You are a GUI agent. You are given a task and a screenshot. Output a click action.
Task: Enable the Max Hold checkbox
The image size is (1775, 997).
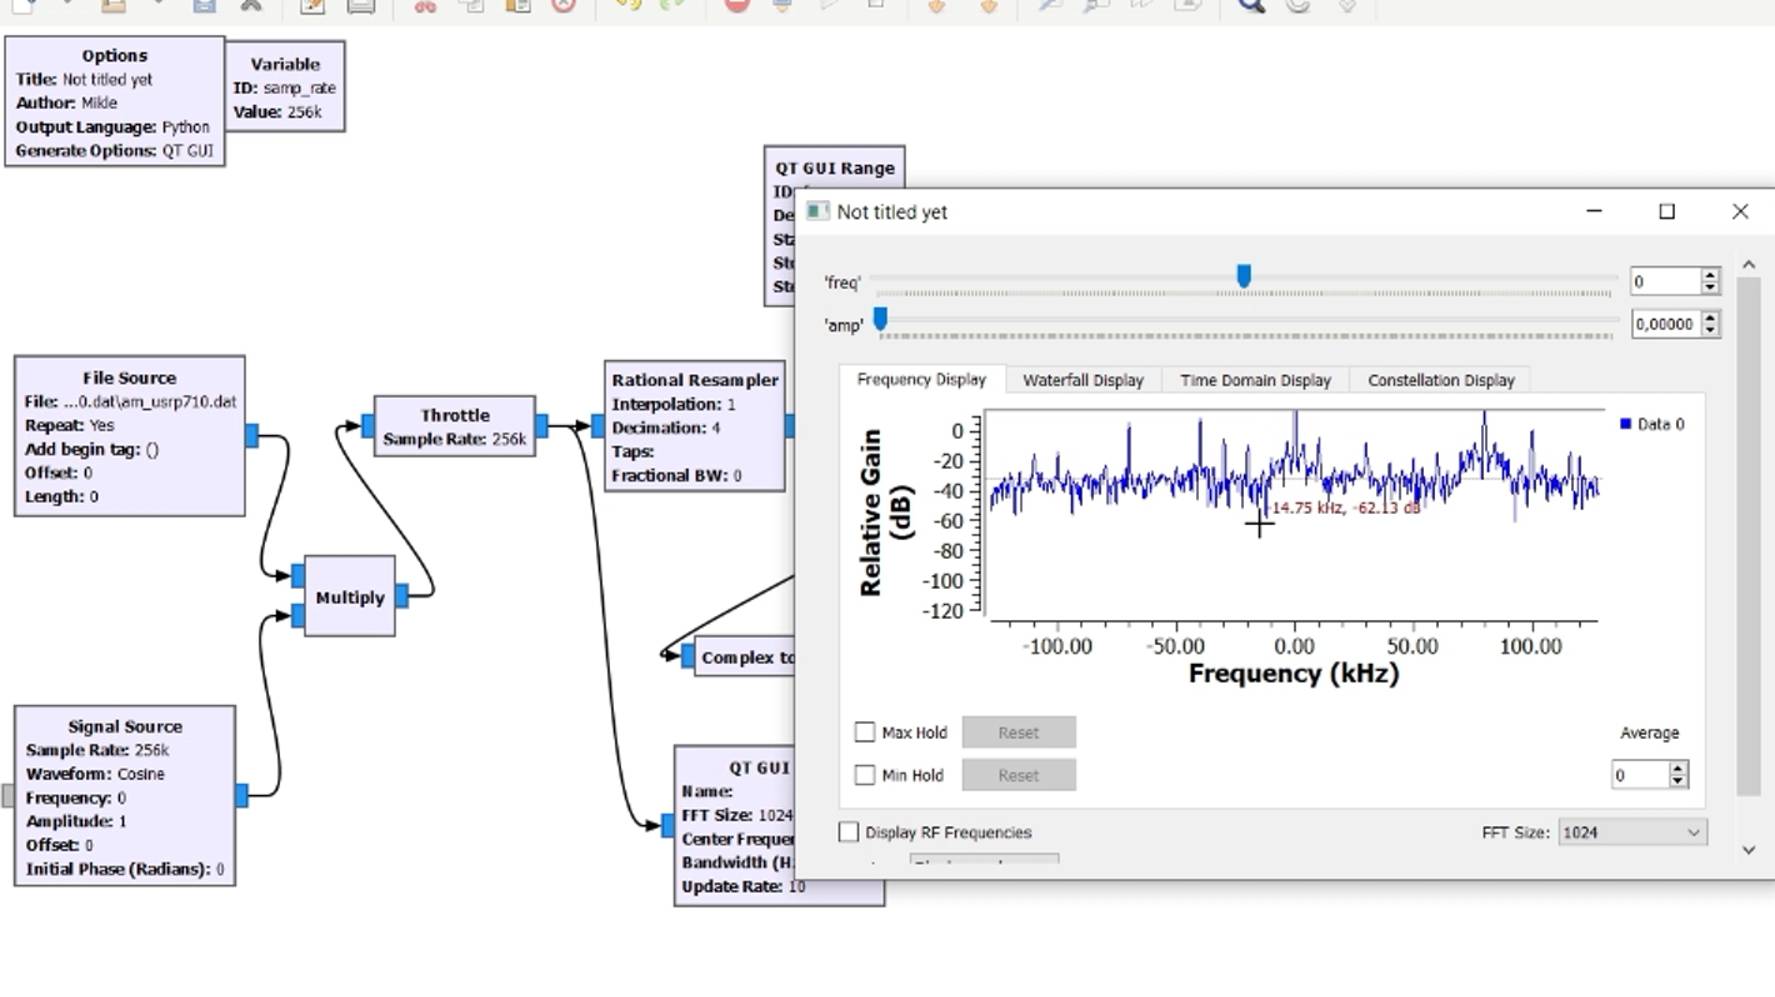pos(865,732)
